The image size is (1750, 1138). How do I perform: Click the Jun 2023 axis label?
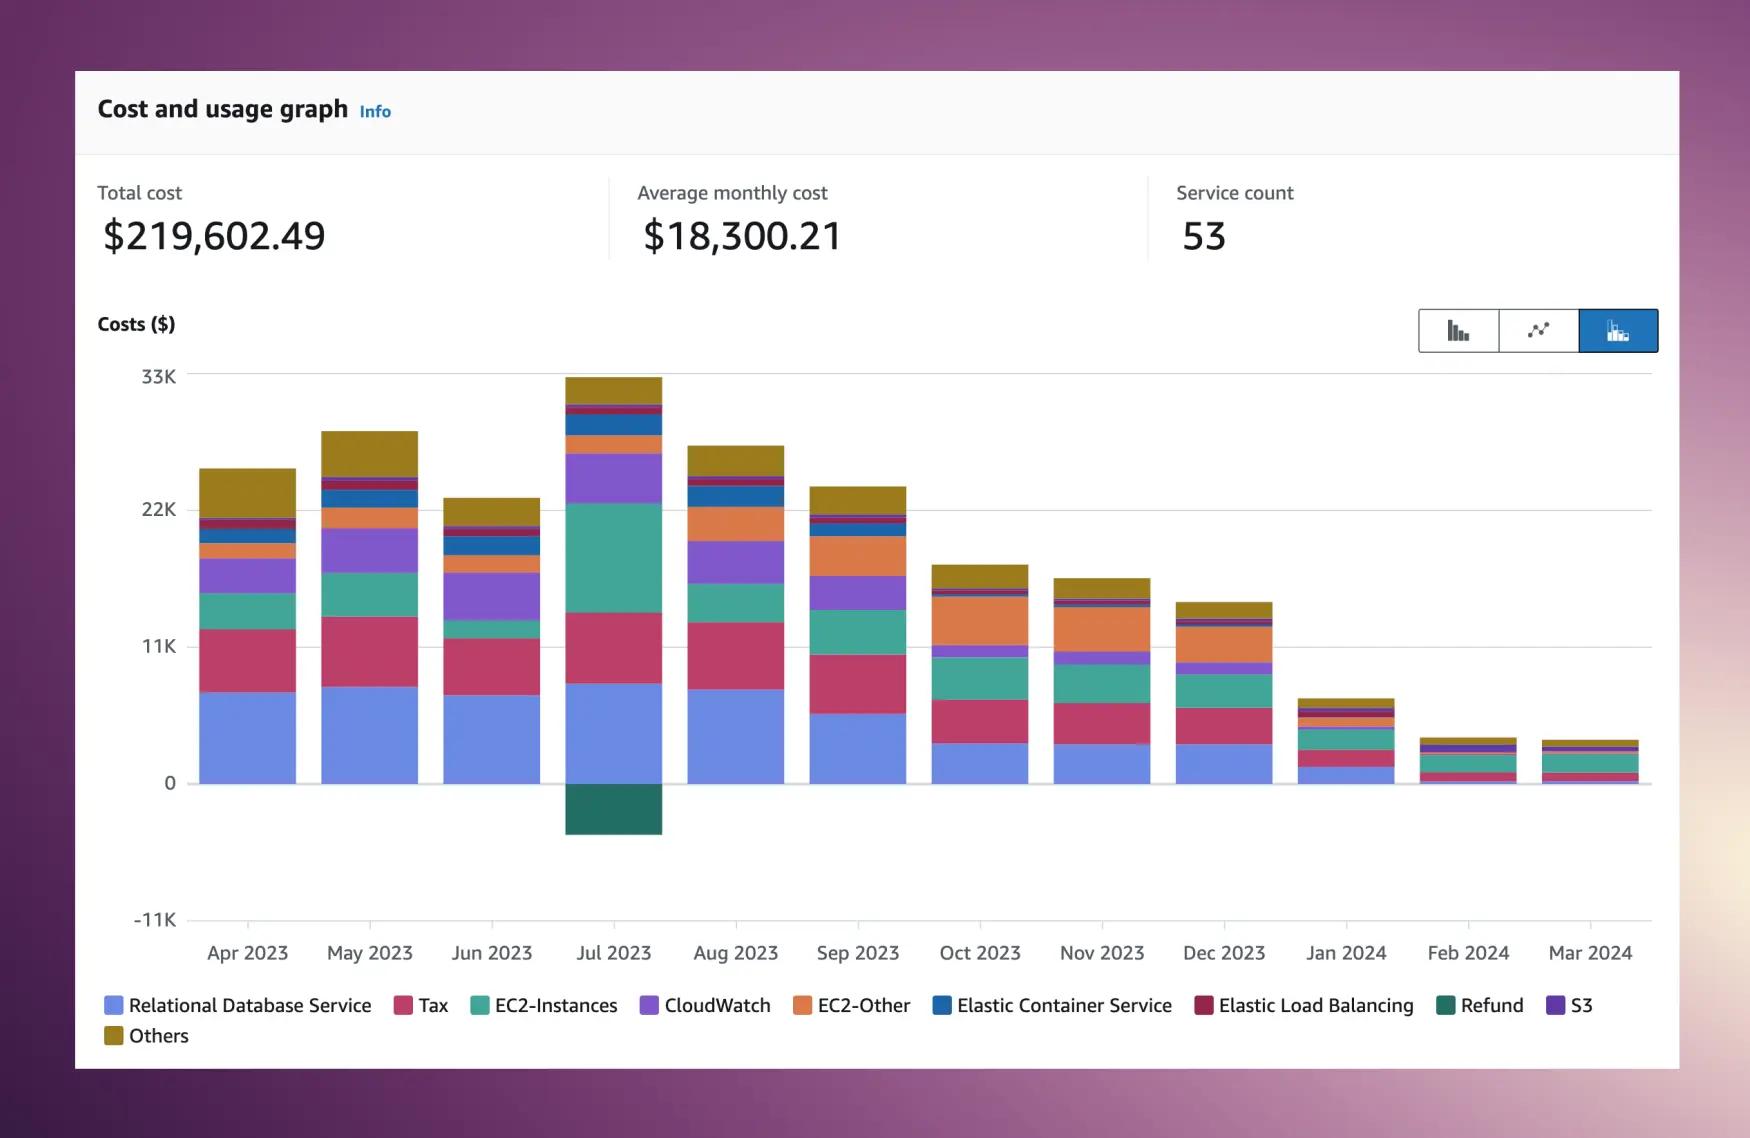tap(491, 953)
